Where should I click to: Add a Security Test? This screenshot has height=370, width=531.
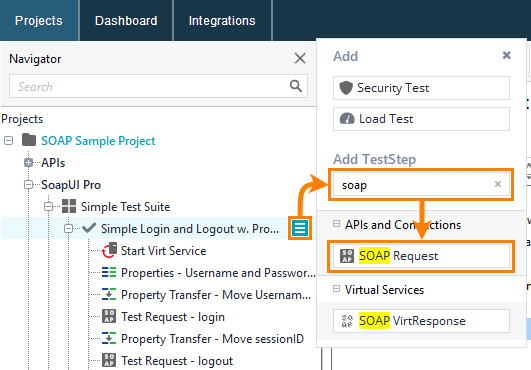(x=421, y=88)
